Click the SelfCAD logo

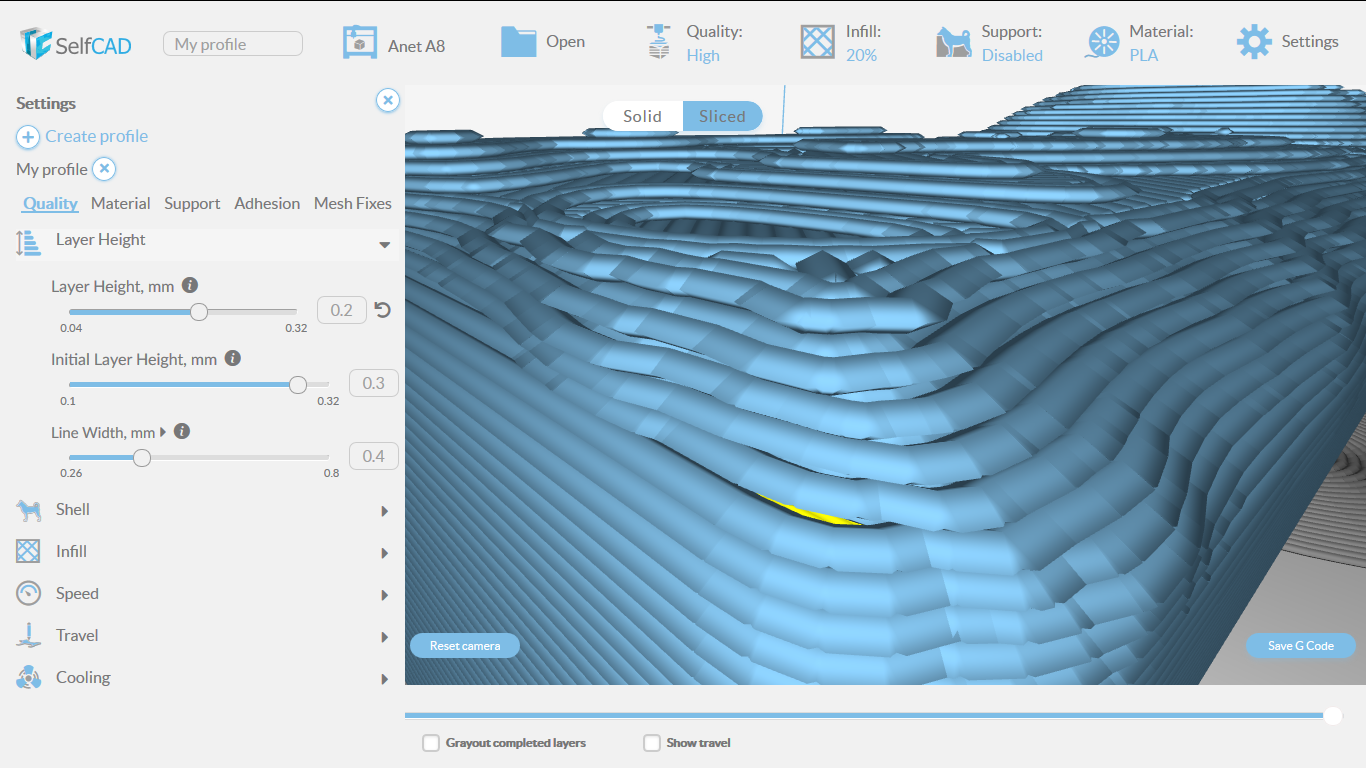click(x=76, y=43)
